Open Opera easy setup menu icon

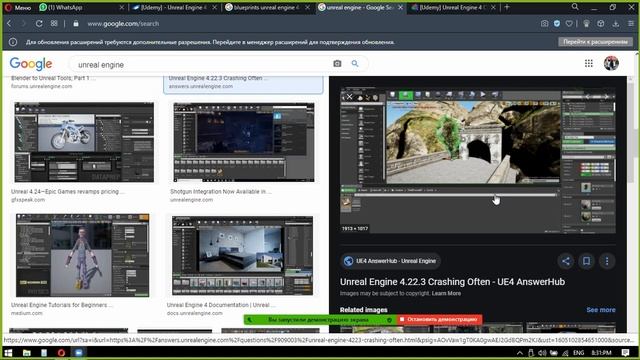631,24
